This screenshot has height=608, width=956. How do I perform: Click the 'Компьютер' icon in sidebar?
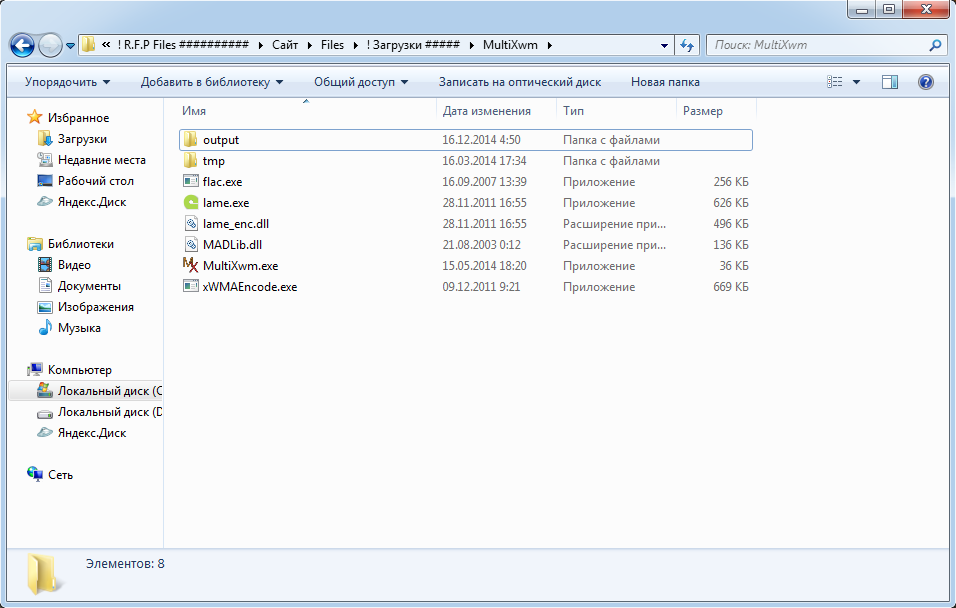pos(35,370)
